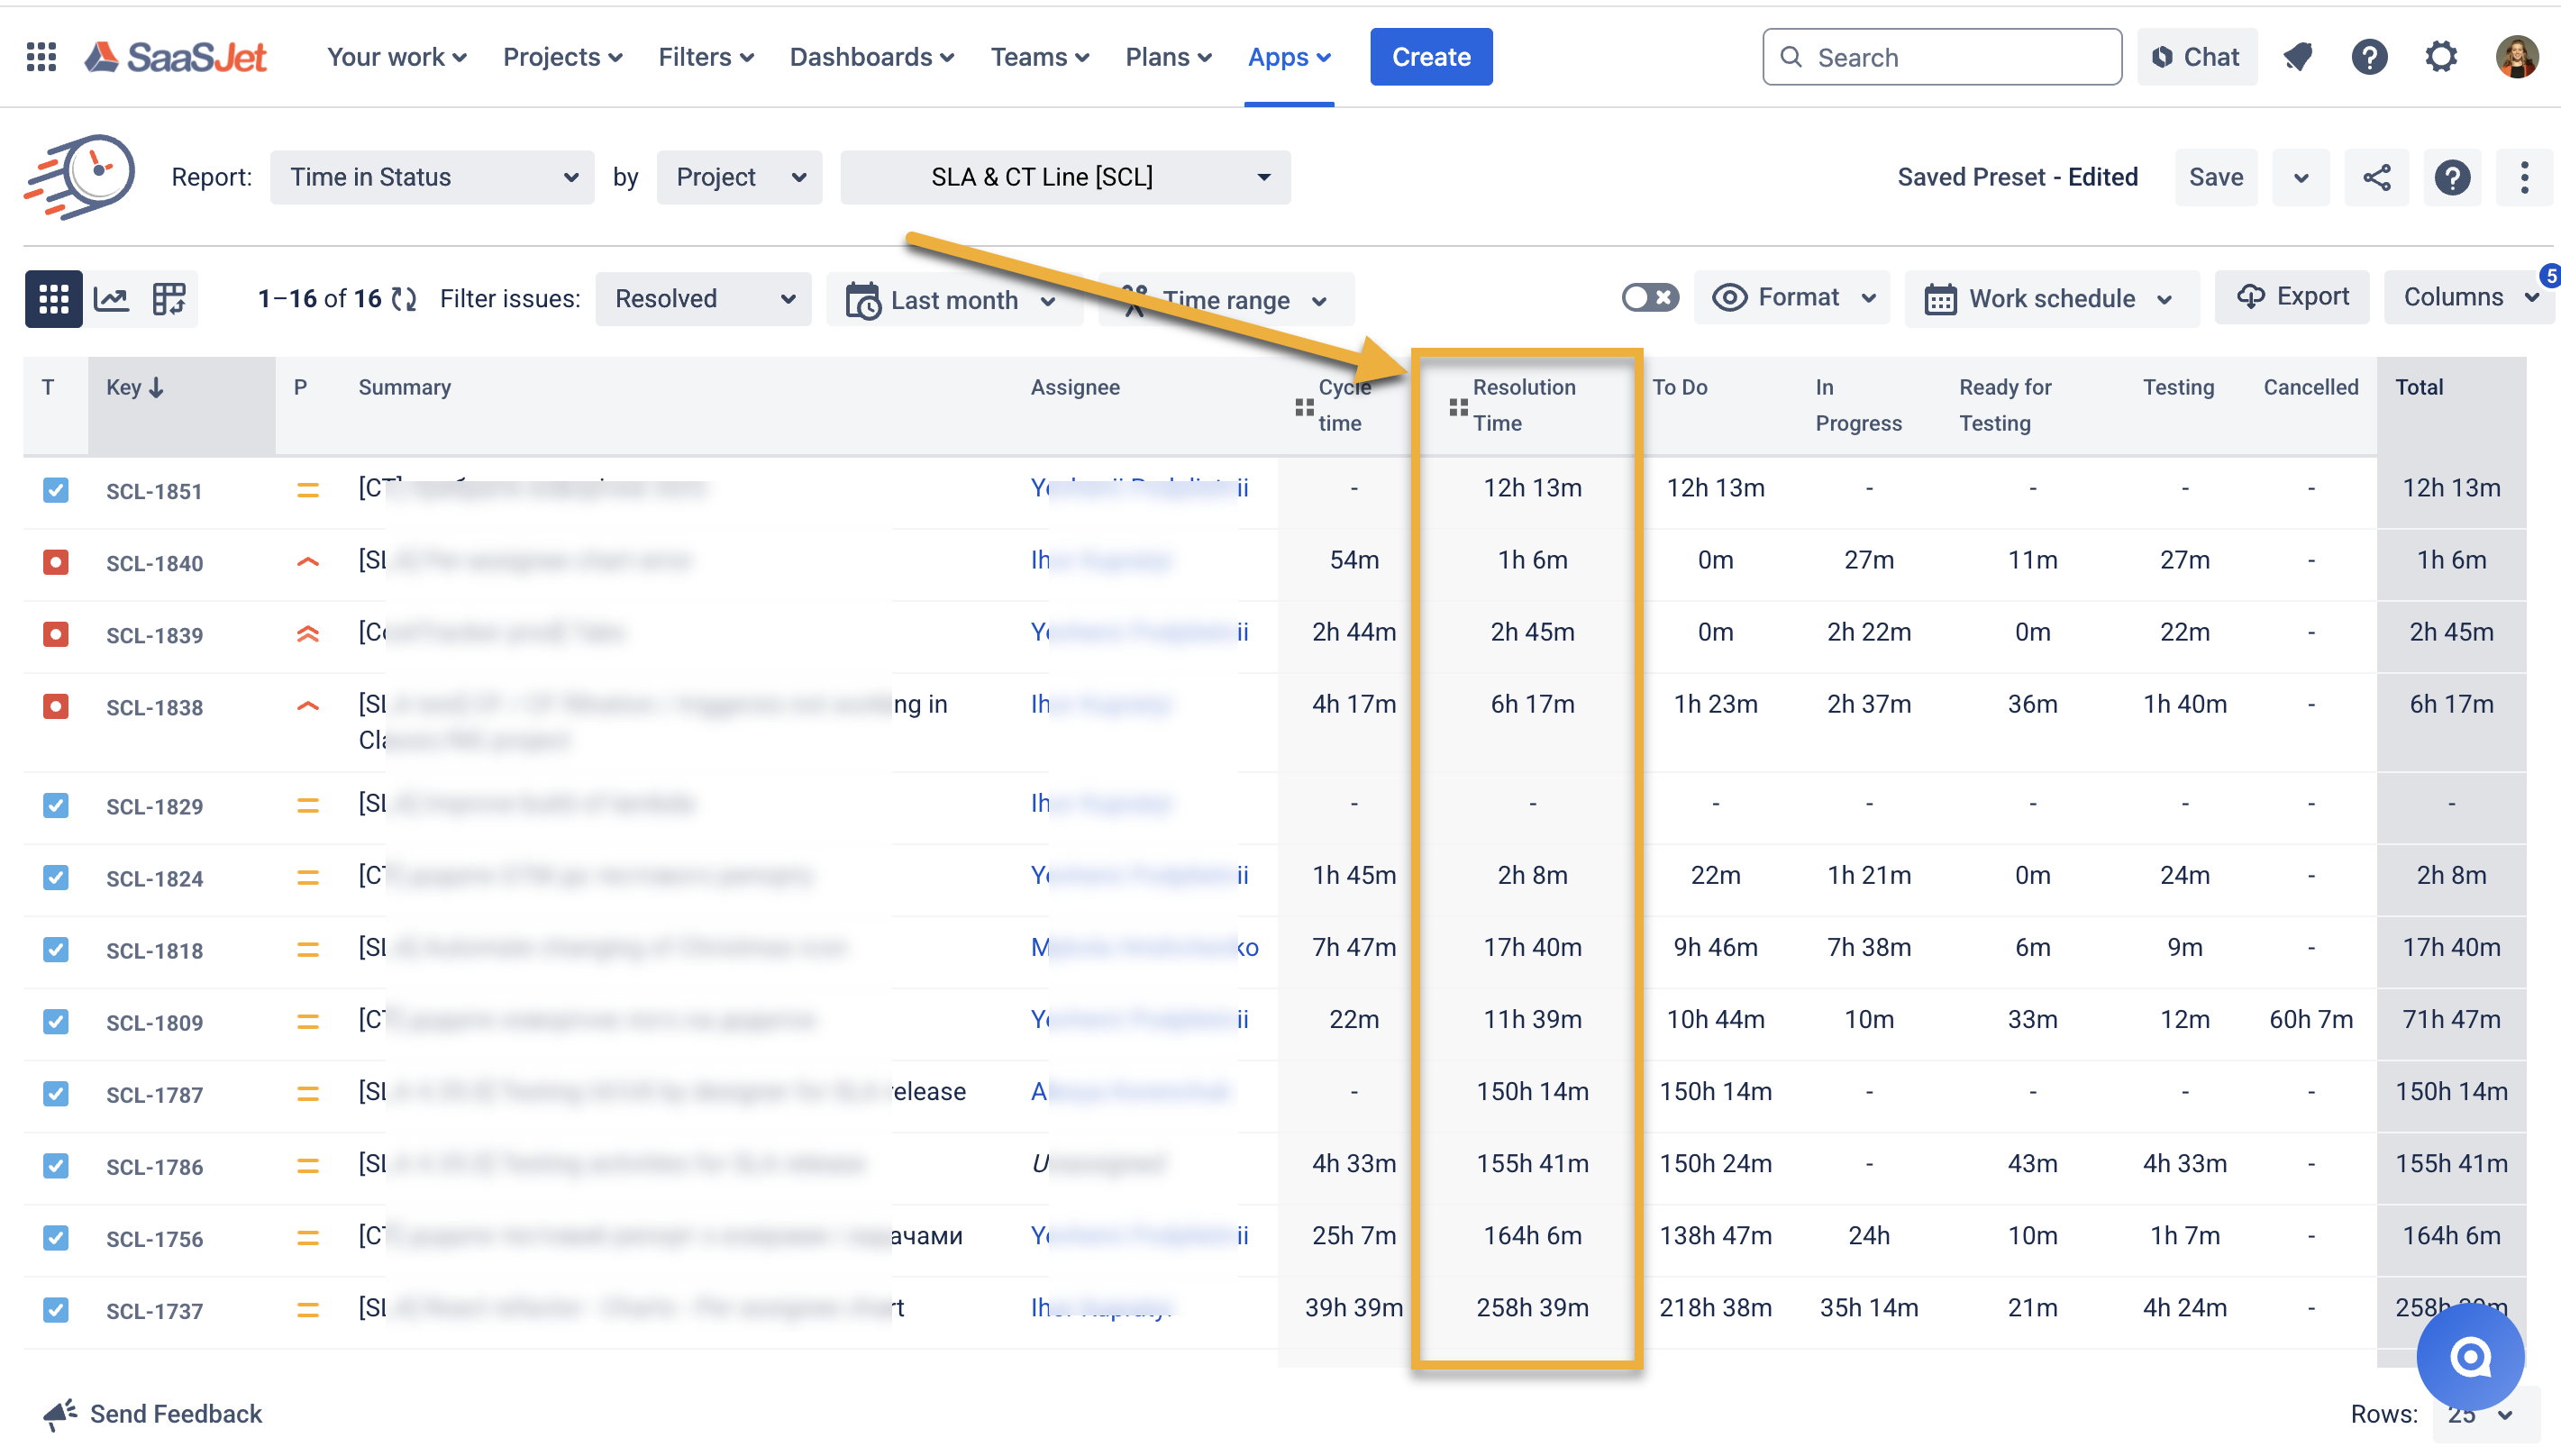2561x1456 pixels.
Task: Toggle checkbox for SCL-1787 row
Action: (56, 1093)
